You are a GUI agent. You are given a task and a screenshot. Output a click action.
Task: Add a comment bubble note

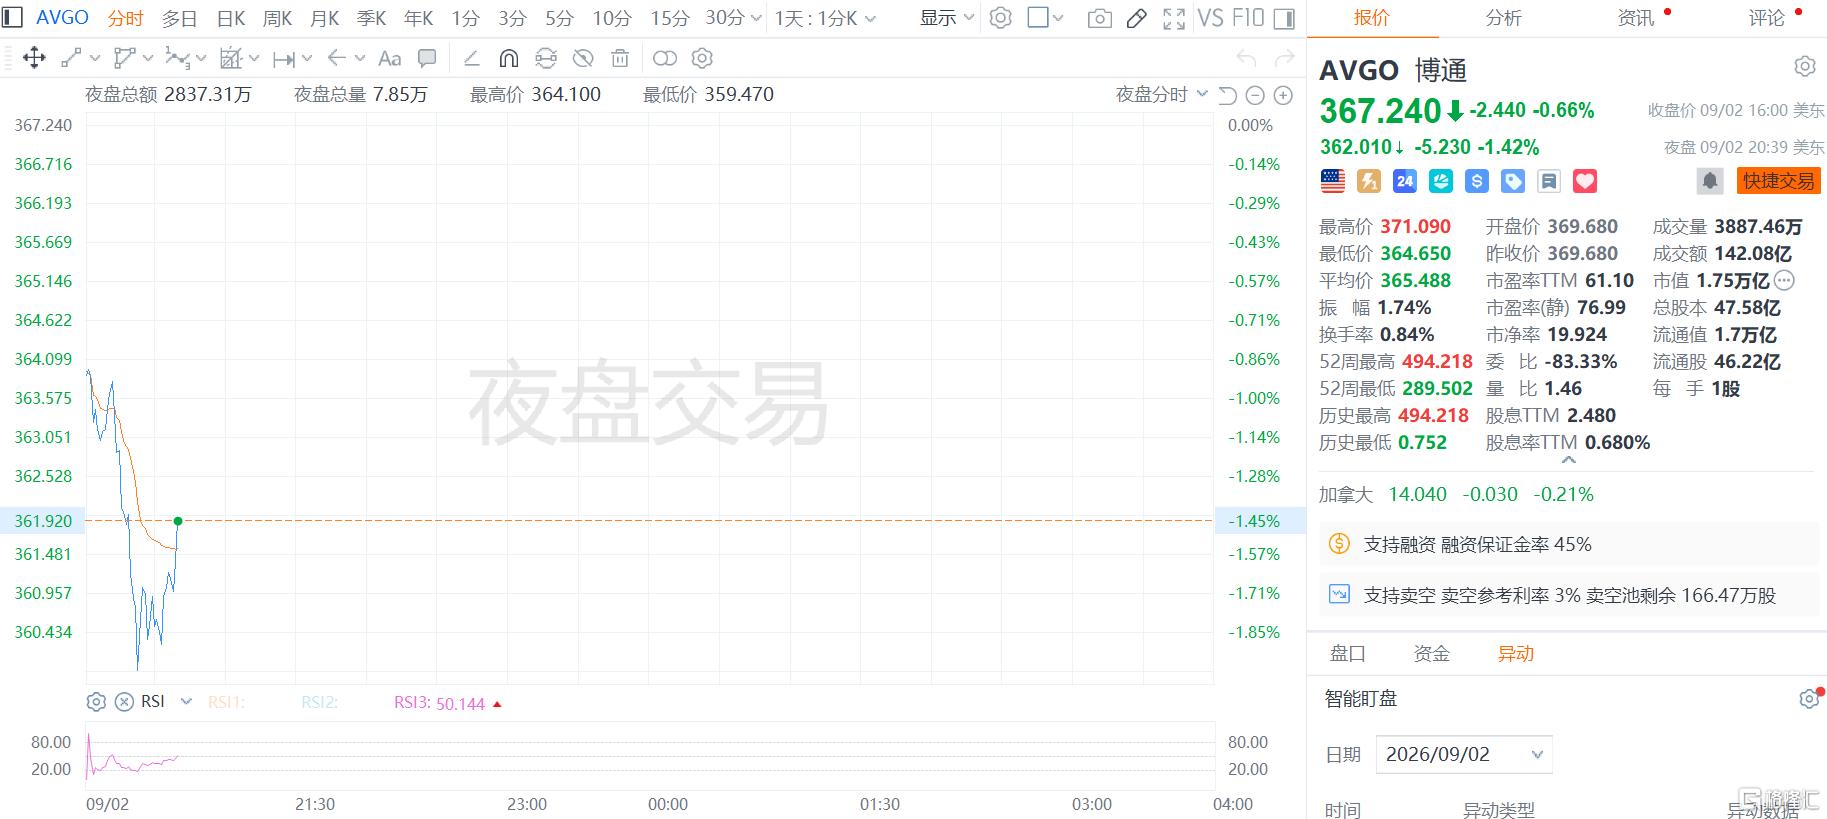point(427,58)
